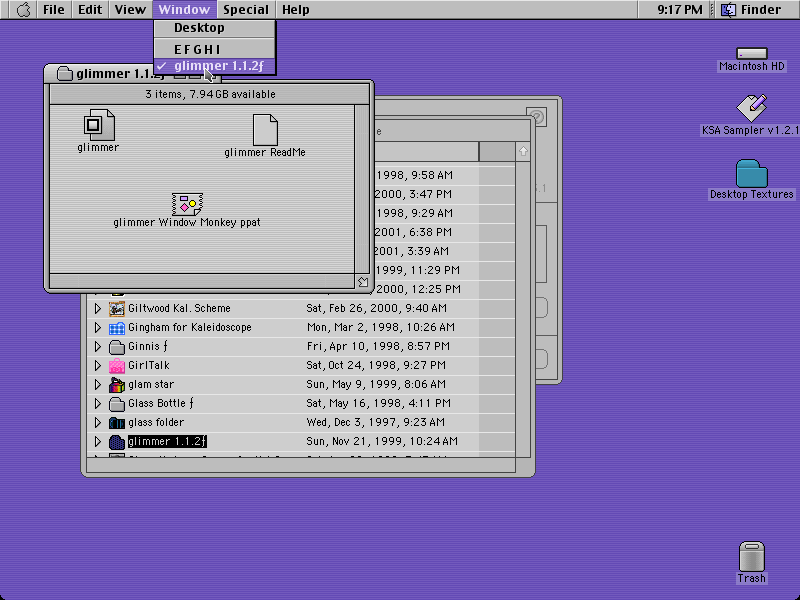Click the Glass Bottle ƒ folder icon
Screen dimensions: 800x600
pos(117,404)
